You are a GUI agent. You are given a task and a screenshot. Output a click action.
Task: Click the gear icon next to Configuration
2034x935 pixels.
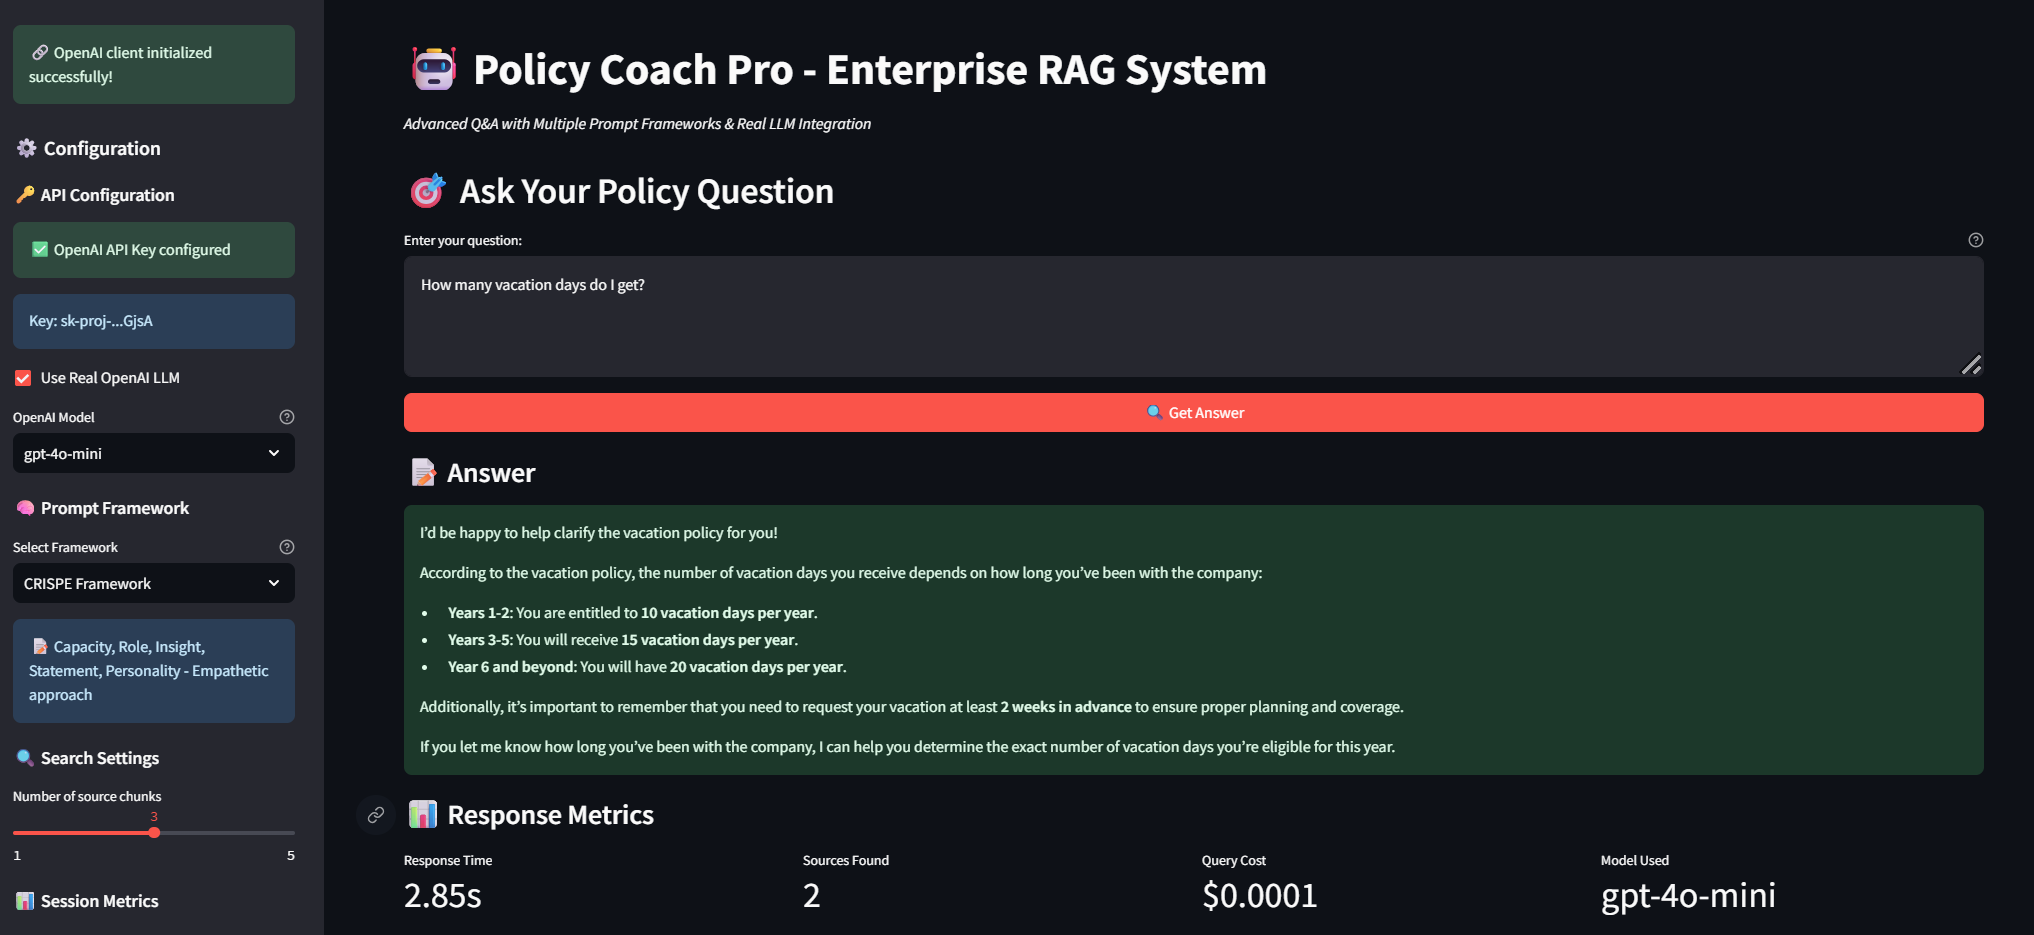(26, 148)
